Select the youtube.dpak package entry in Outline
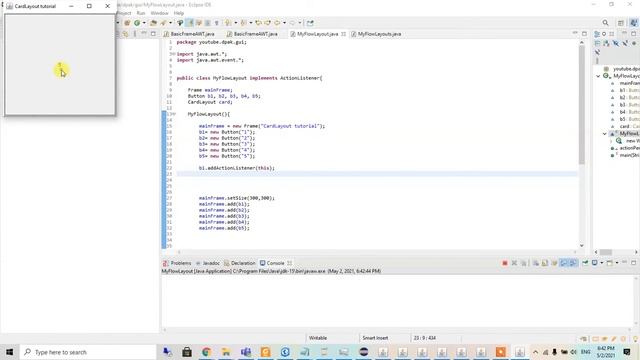Screen dimensions: 640x360 (626, 69)
